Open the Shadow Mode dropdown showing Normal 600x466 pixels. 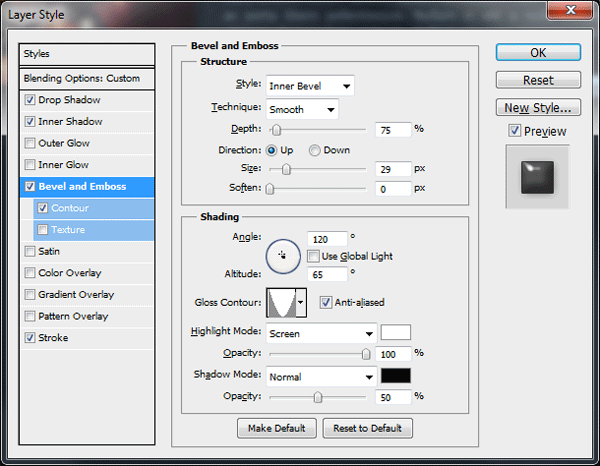click(x=321, y=377)
